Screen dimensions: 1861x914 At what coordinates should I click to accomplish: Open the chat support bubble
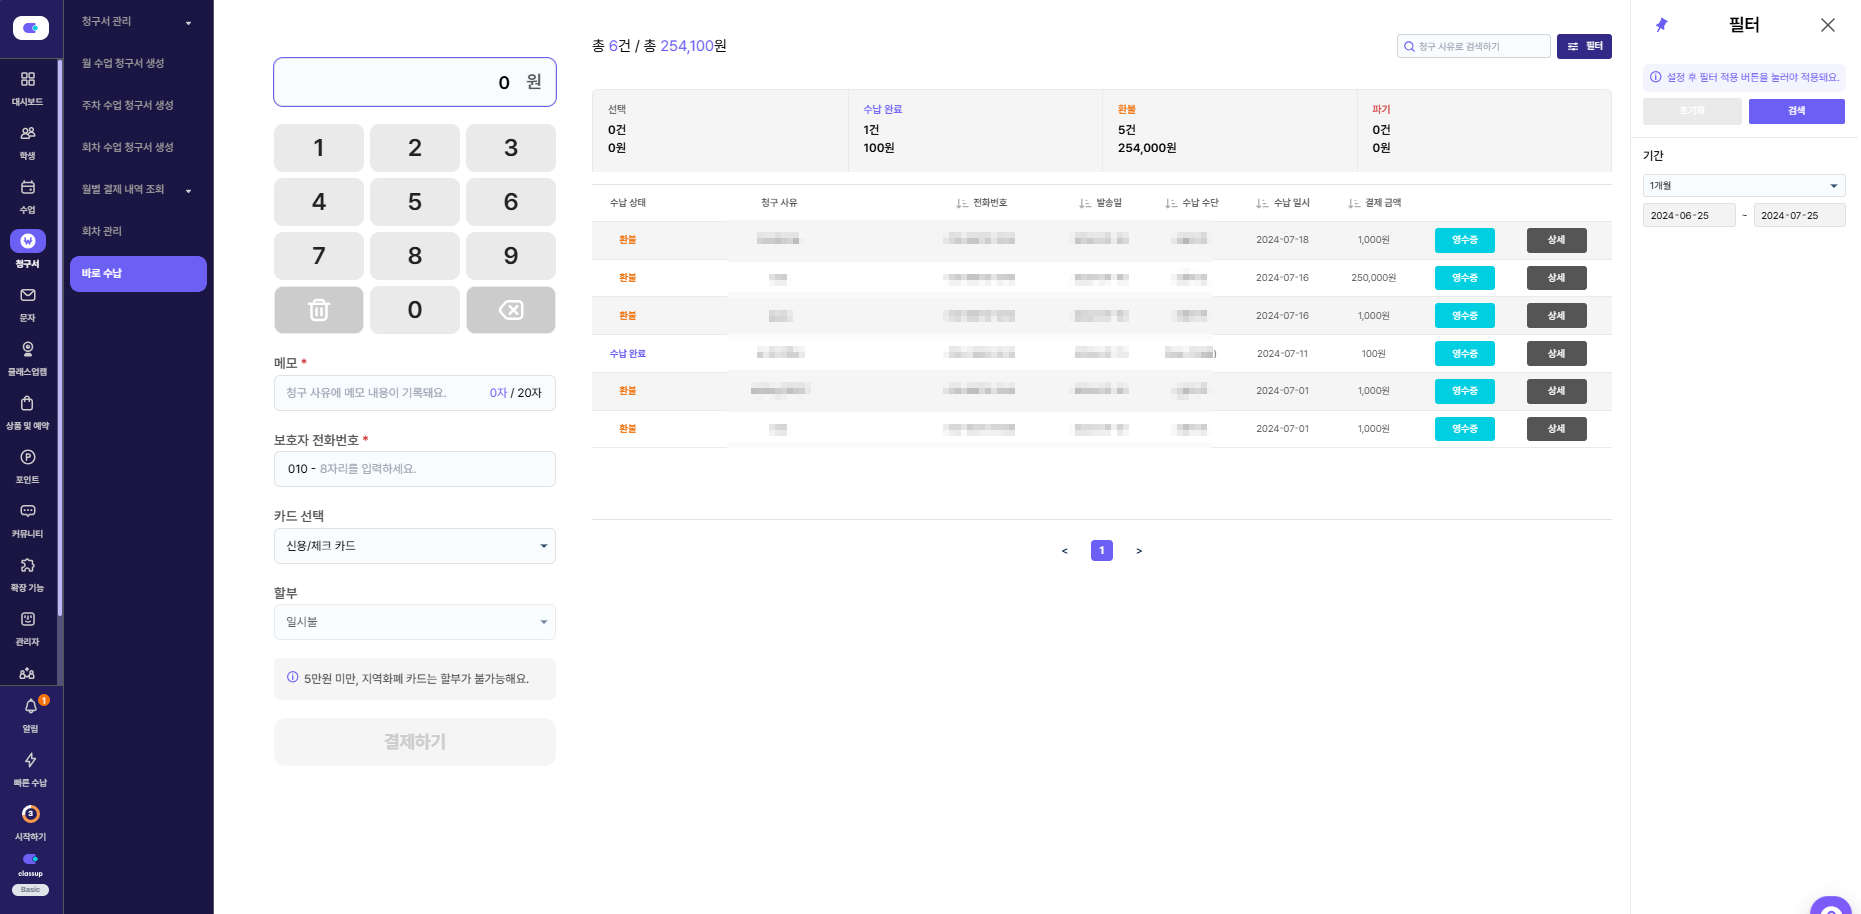pos(1831,906)
